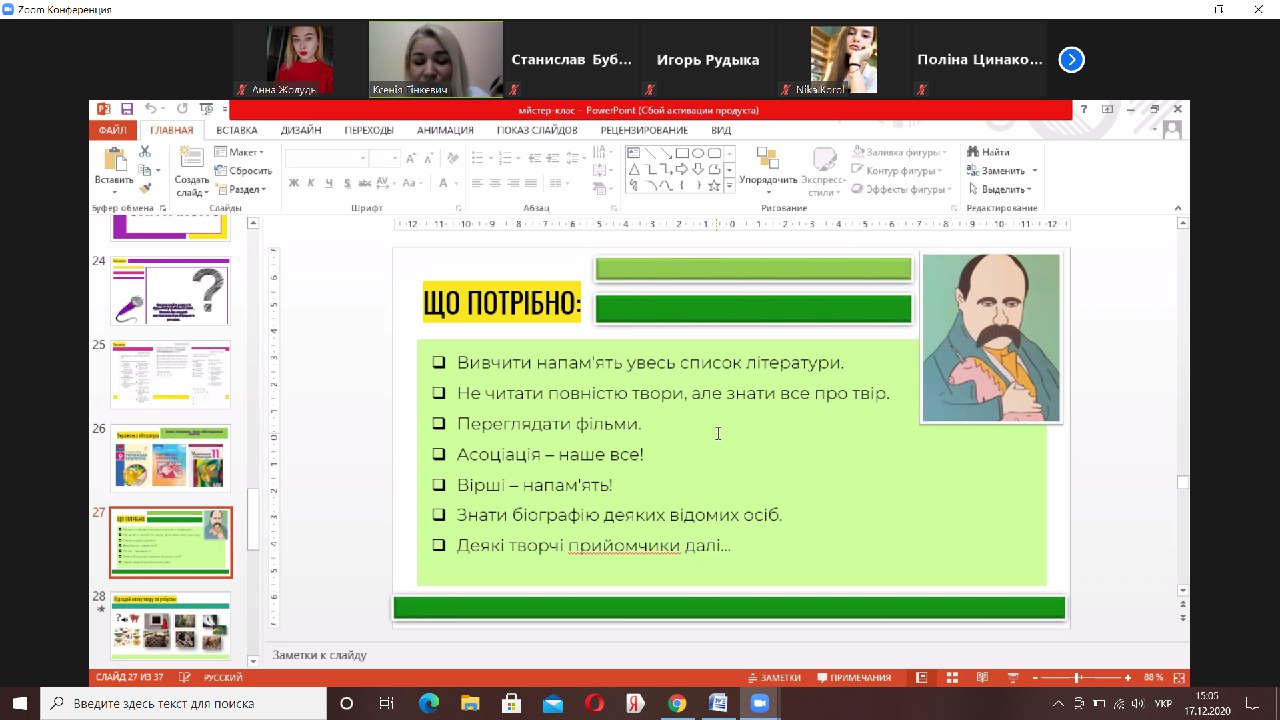The height and width of the screenshot is (720, 1280).
Task: Open the Макет layout dropdown
Action: point(240,152)
